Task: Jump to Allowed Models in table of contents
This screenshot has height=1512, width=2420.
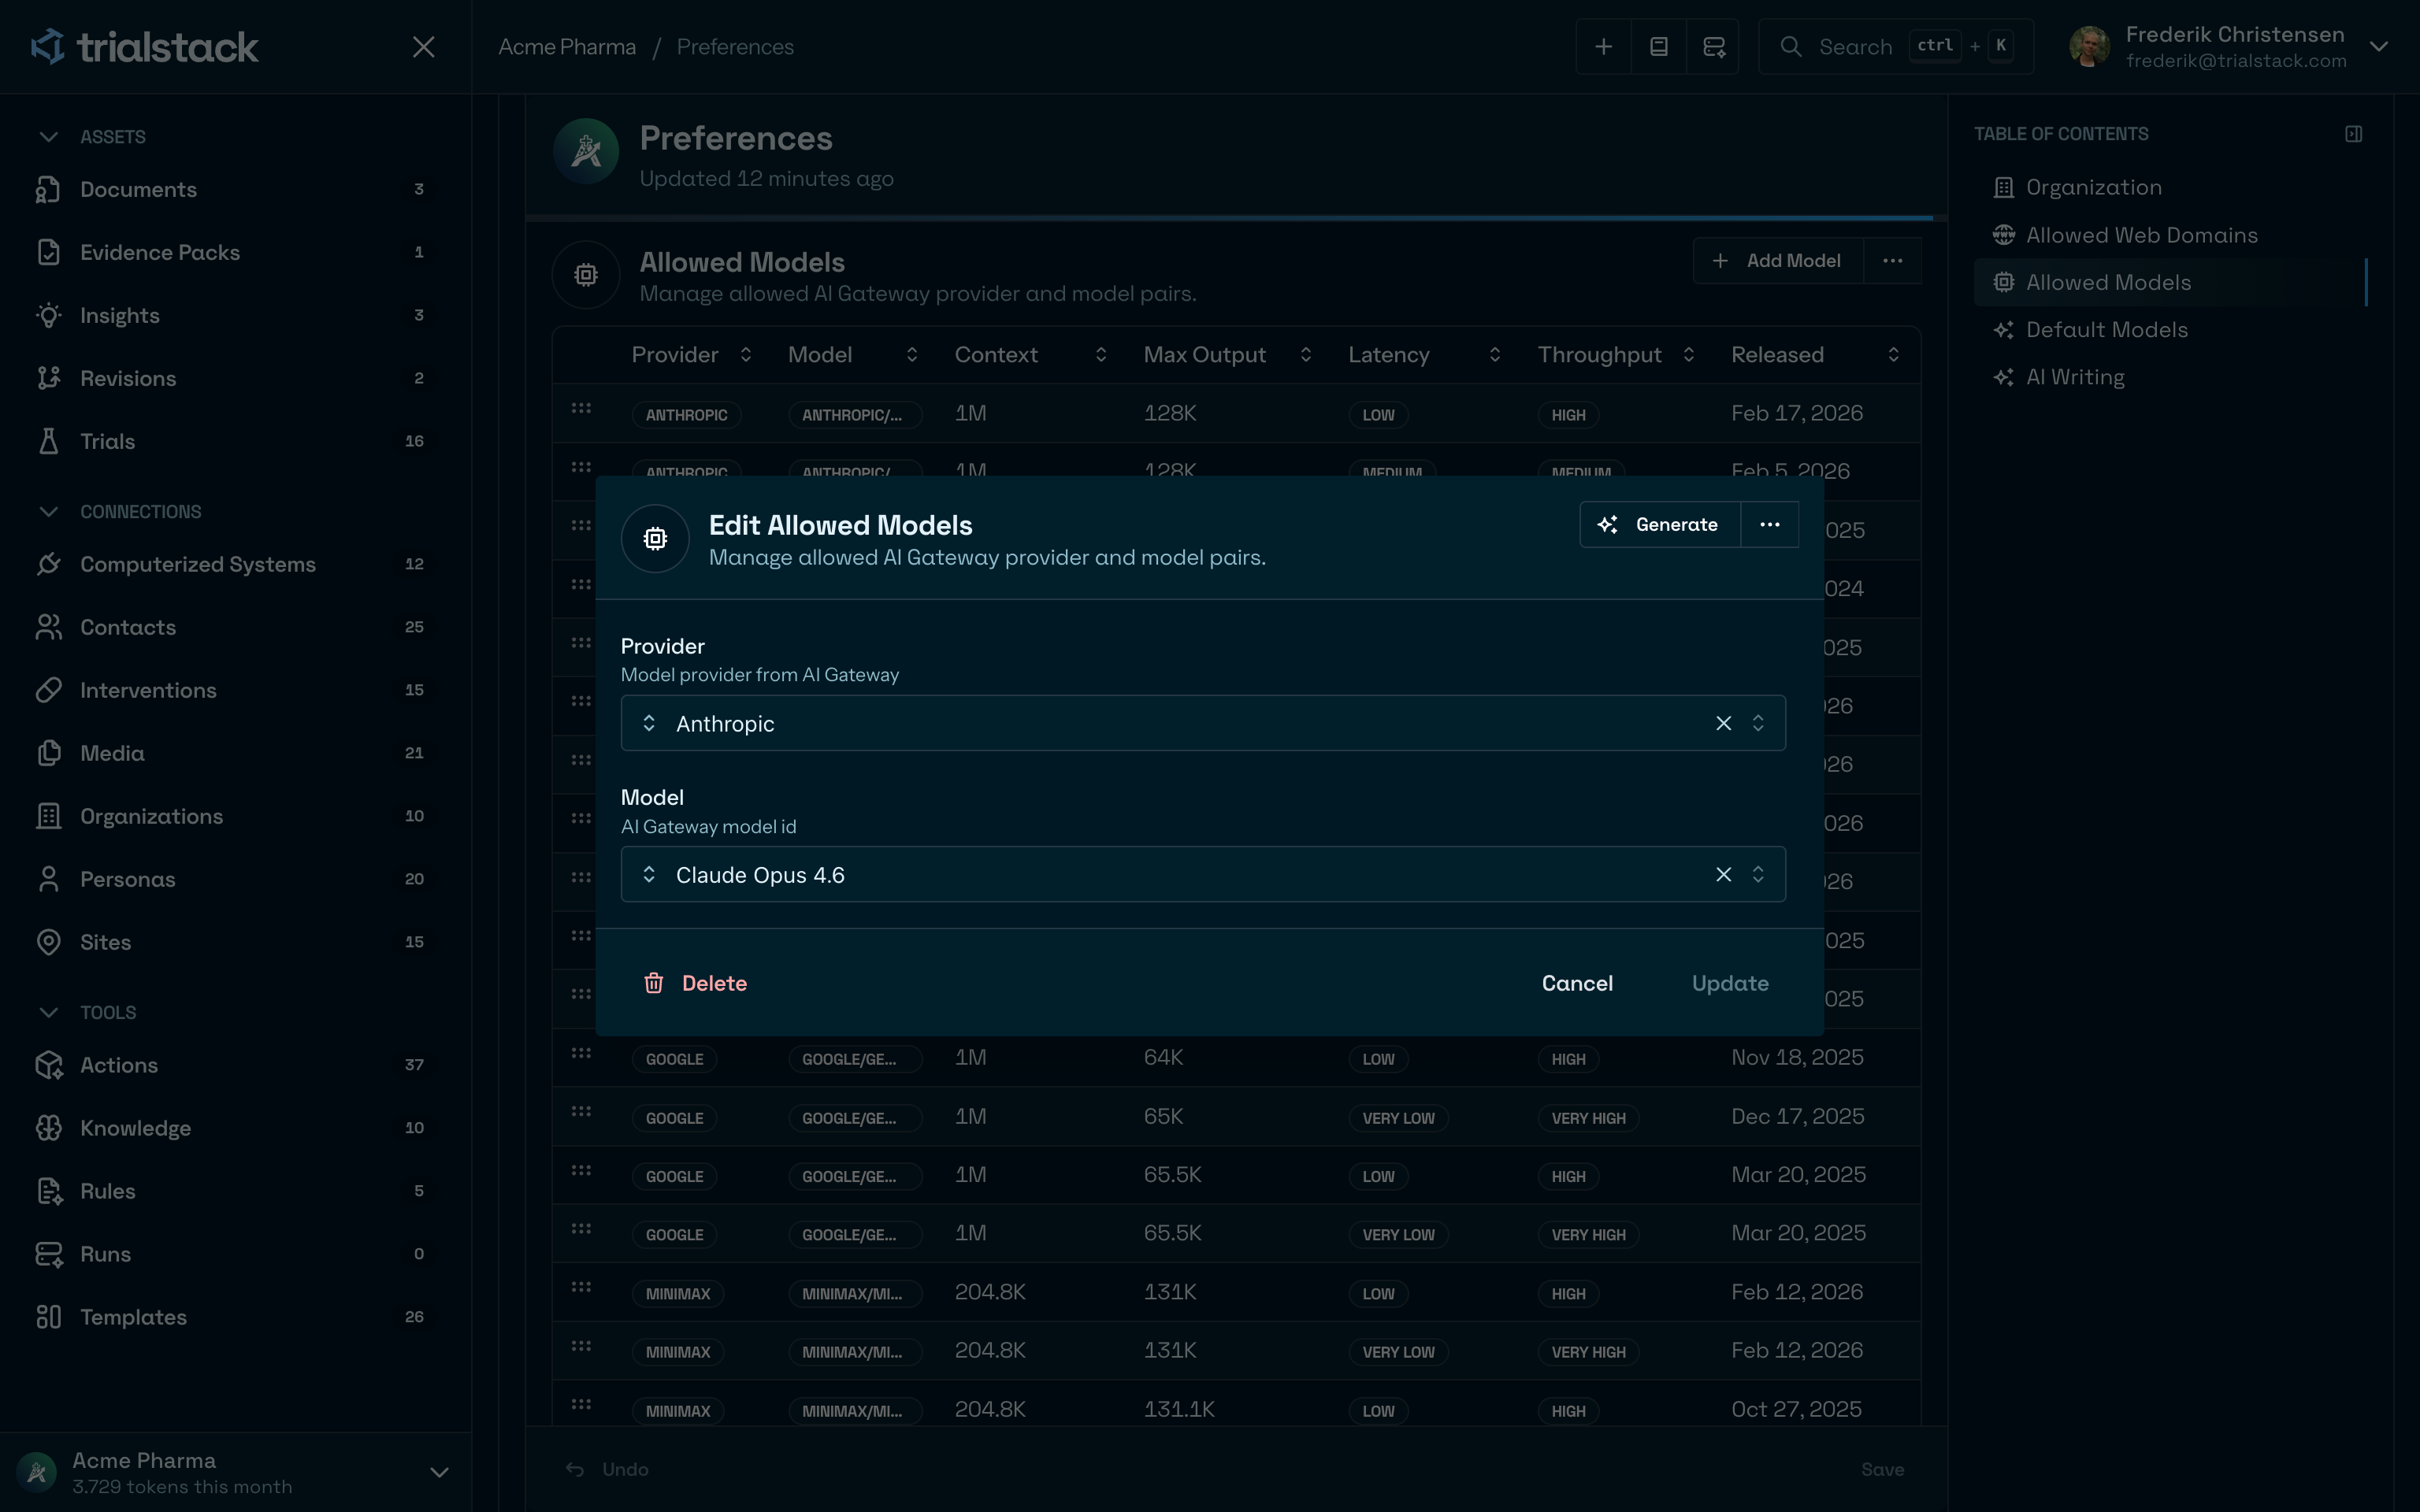Action: (x=2170, y=283)
